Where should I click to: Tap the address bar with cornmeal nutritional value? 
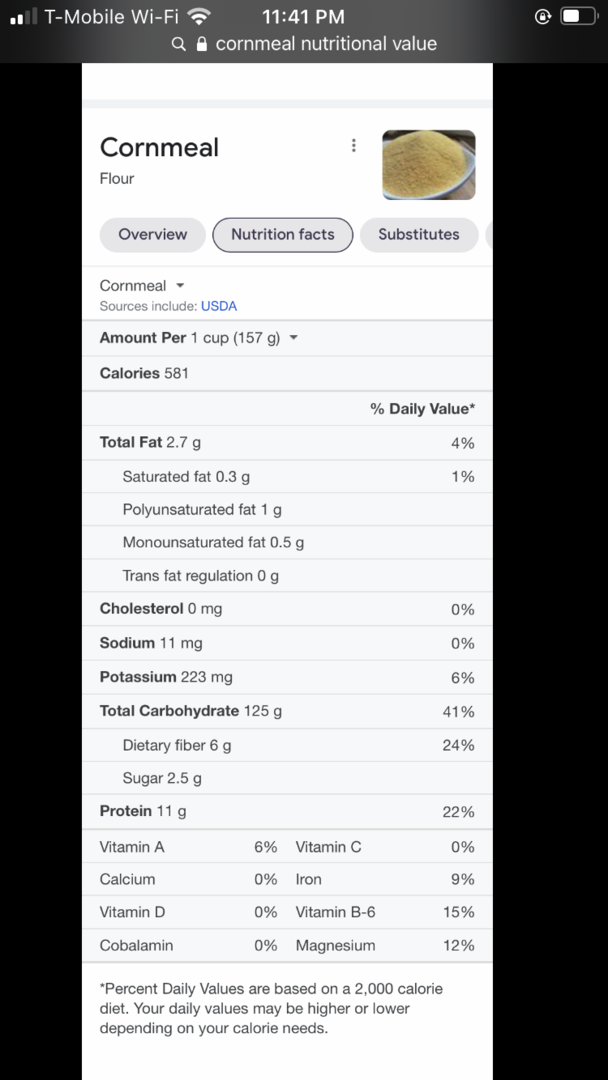coord(304,44)
